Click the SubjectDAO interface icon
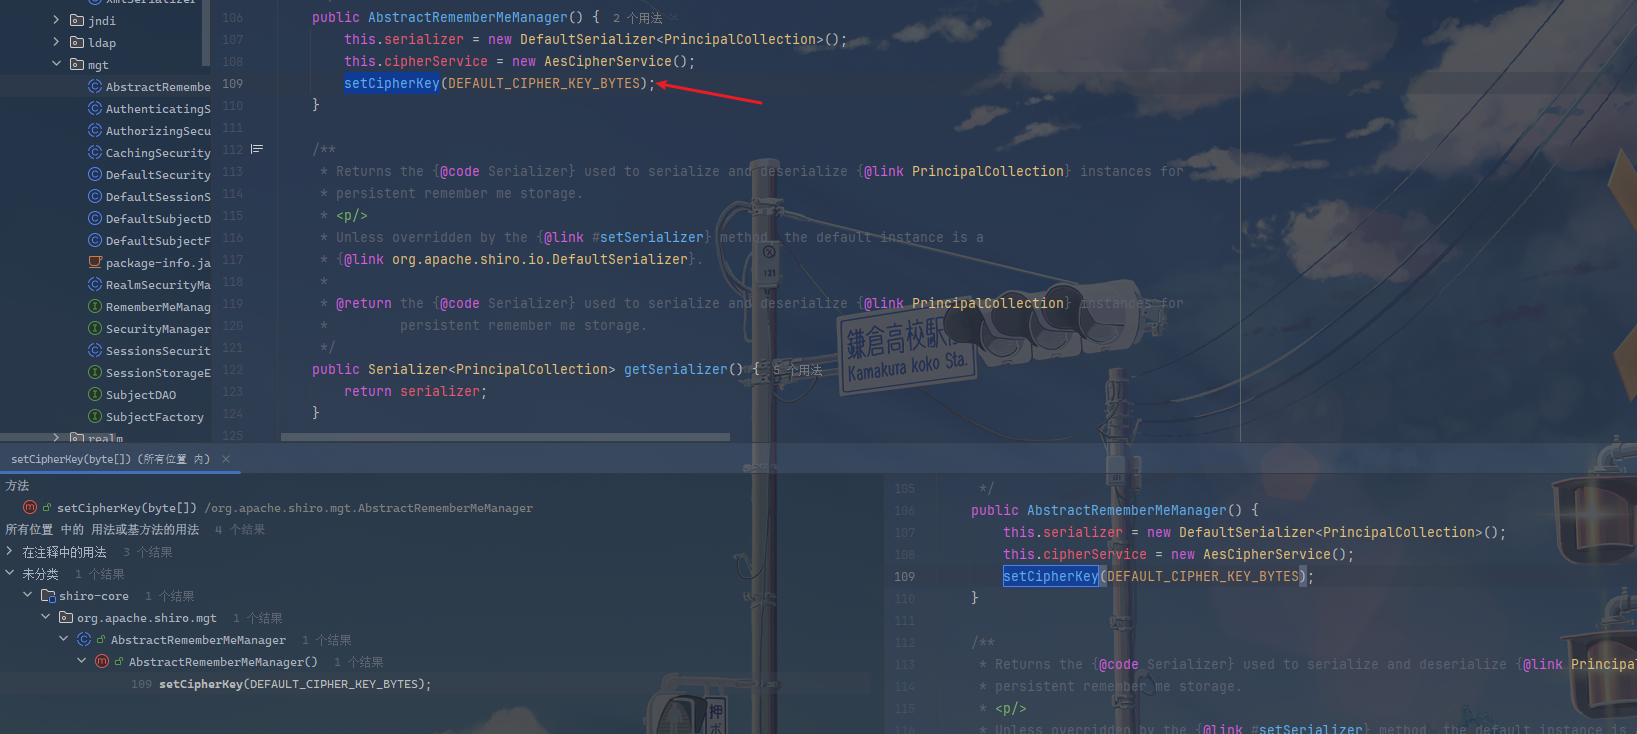 (95, 395)
